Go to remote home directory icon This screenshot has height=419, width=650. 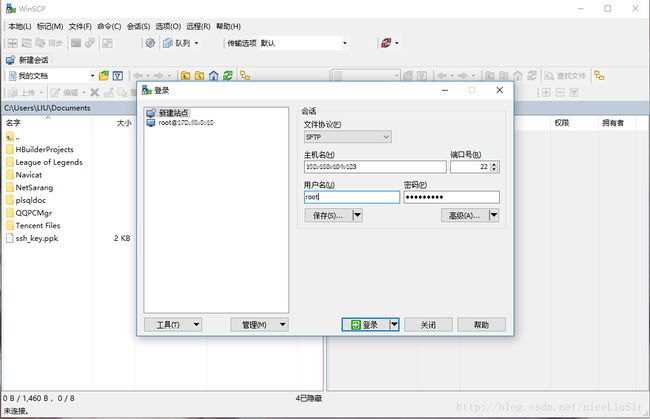click(518, 75)
